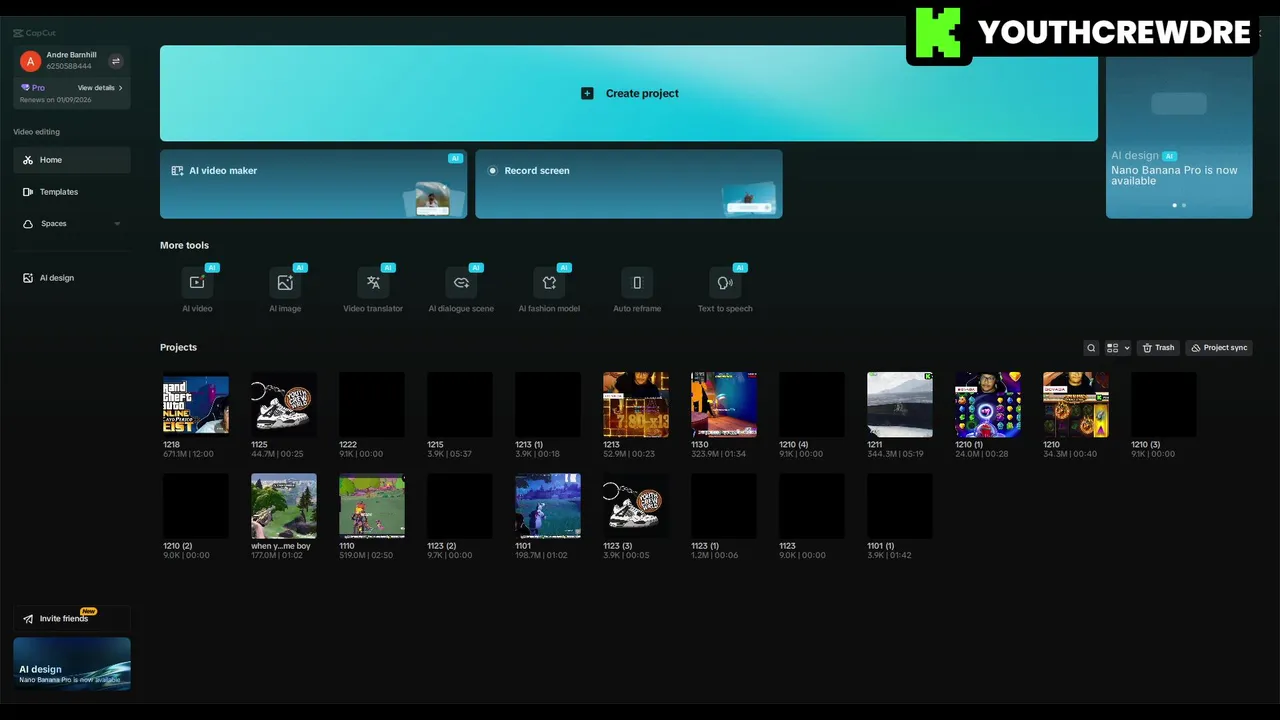
Task: Launch the Video translator tool
Action: click(x=373, y=283)
